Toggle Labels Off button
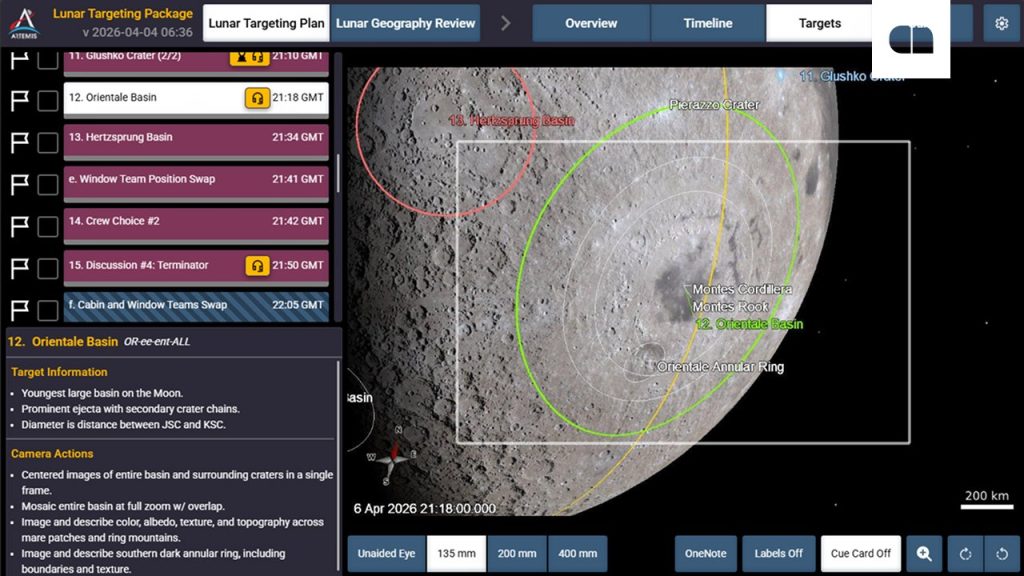 (x=778, y=554)
